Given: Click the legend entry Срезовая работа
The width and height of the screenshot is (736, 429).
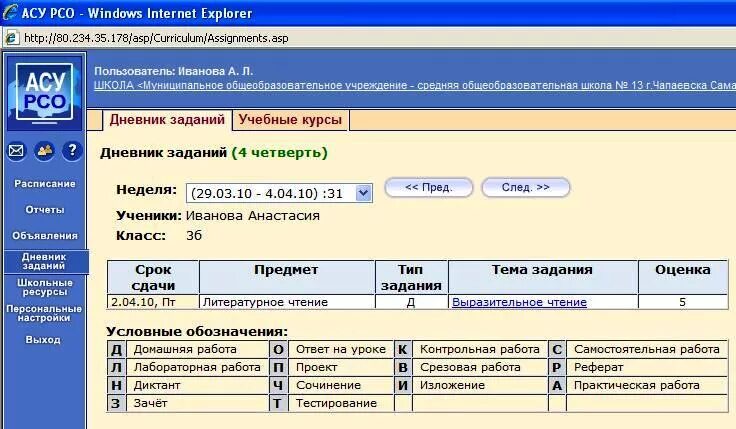Looking at the screenshot, I should [470, 367].
